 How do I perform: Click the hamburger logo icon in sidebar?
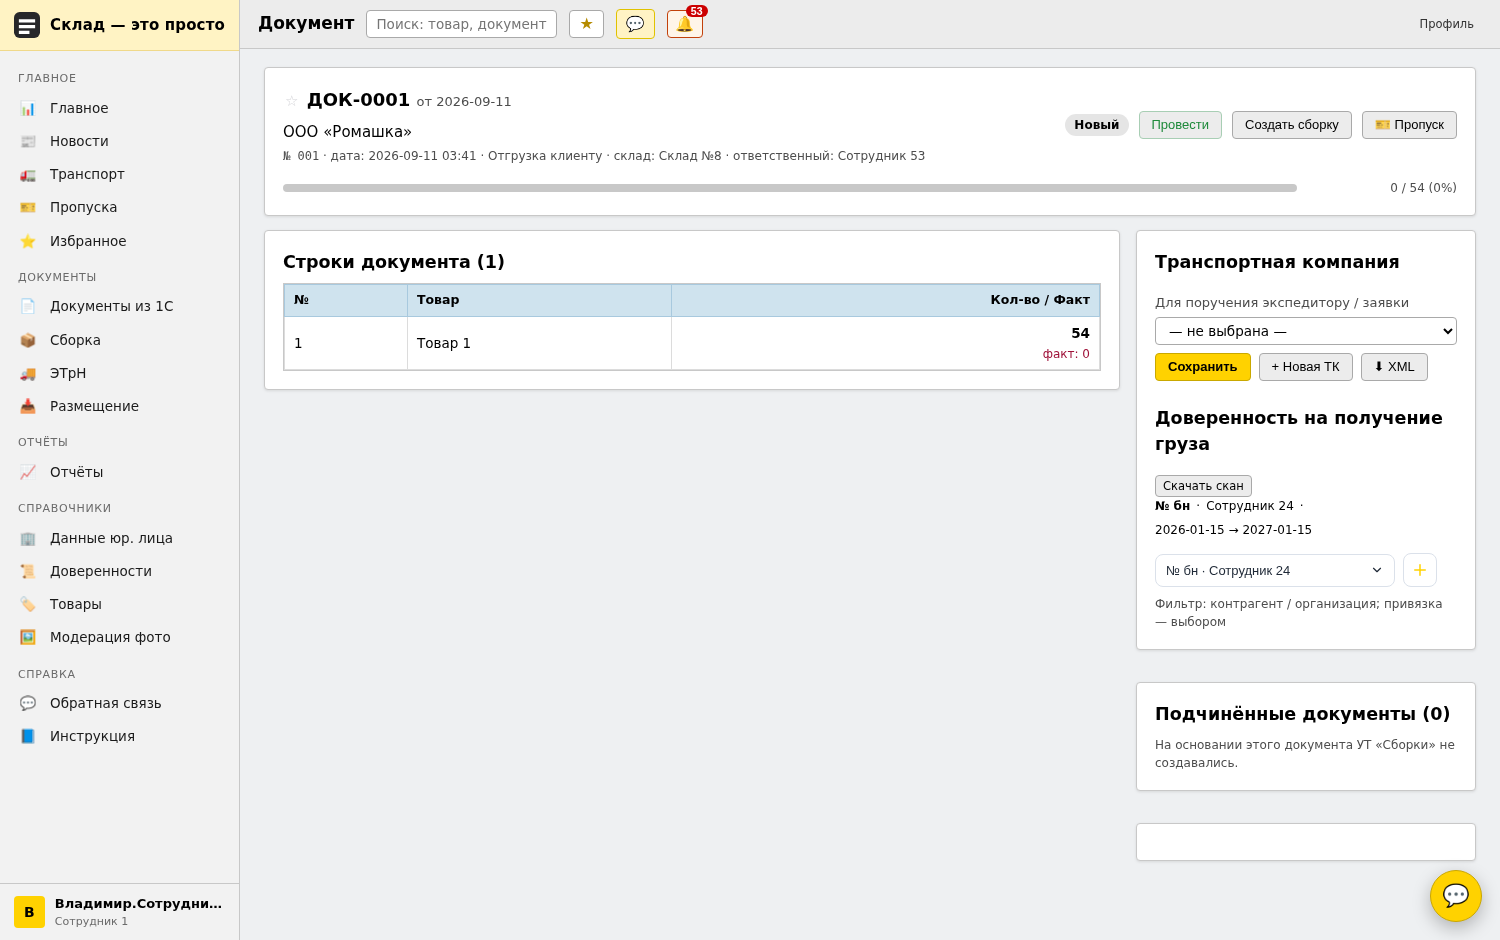(x=27, y=25)
